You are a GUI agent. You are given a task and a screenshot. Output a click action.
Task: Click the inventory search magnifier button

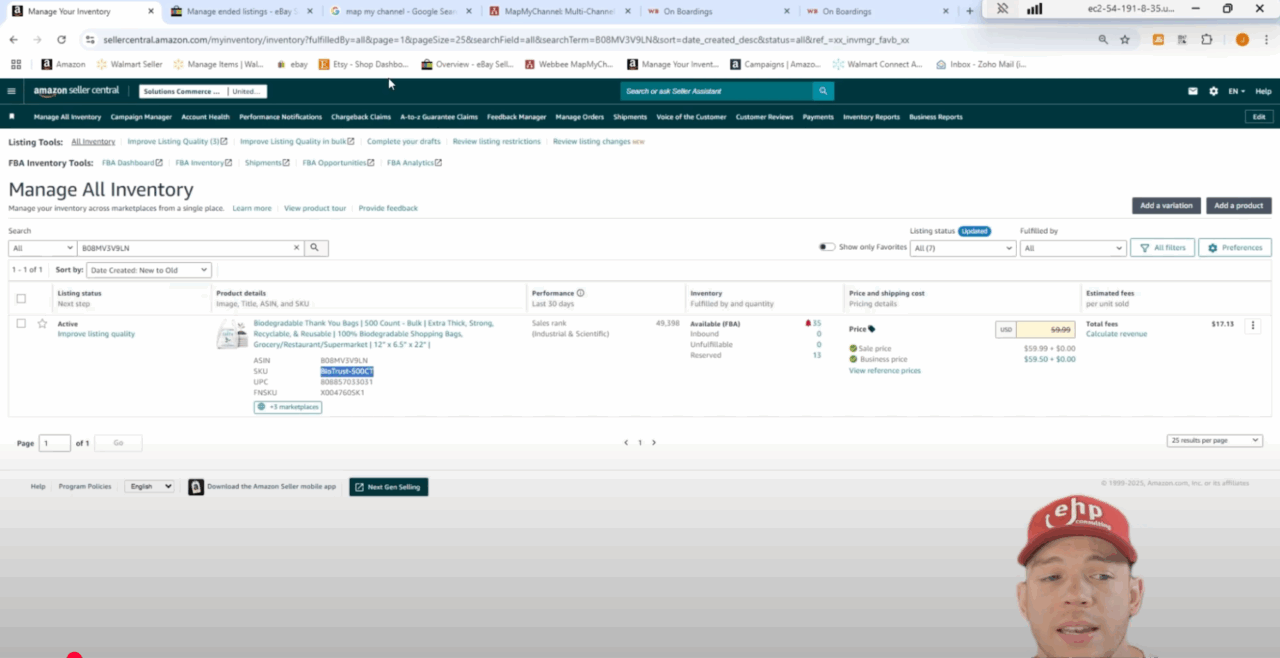click(x=315, y=248)
